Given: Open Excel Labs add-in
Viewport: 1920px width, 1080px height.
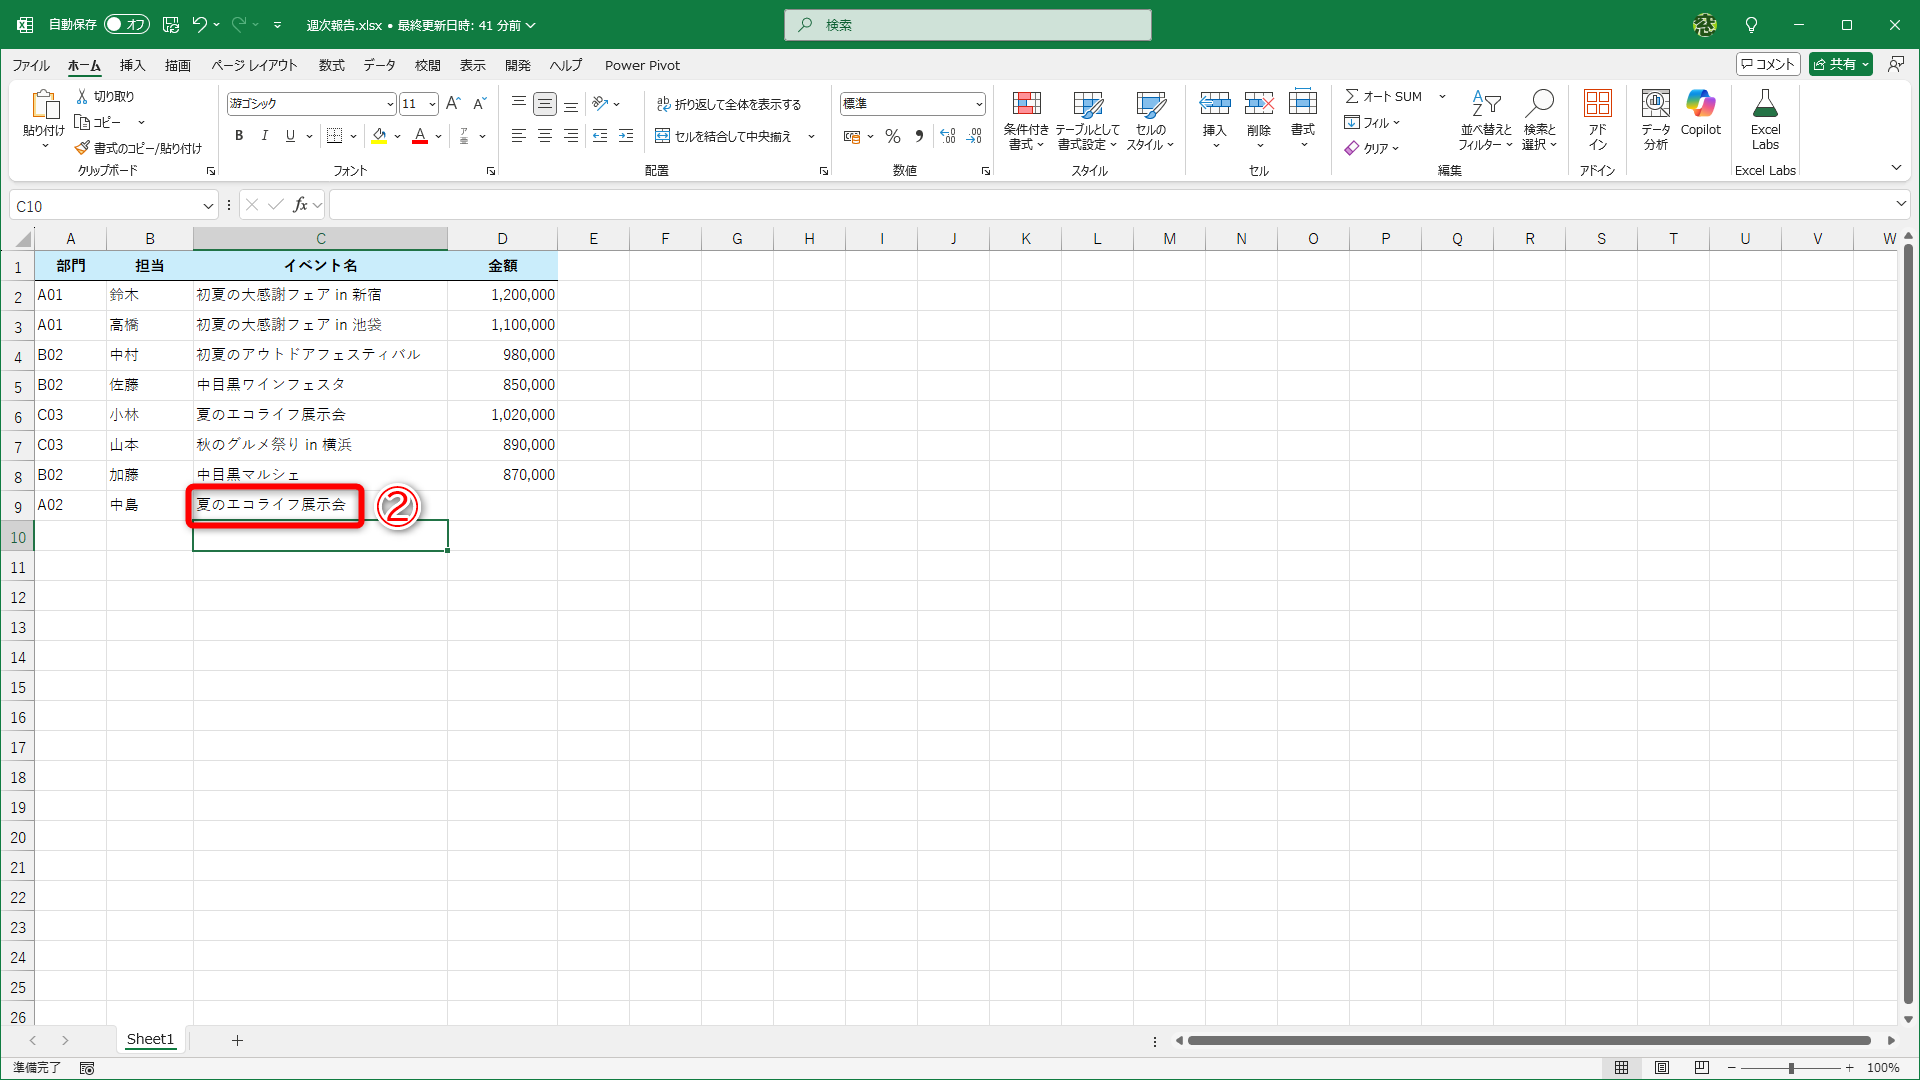Looking at the screenshot, I should point(1765,118).
